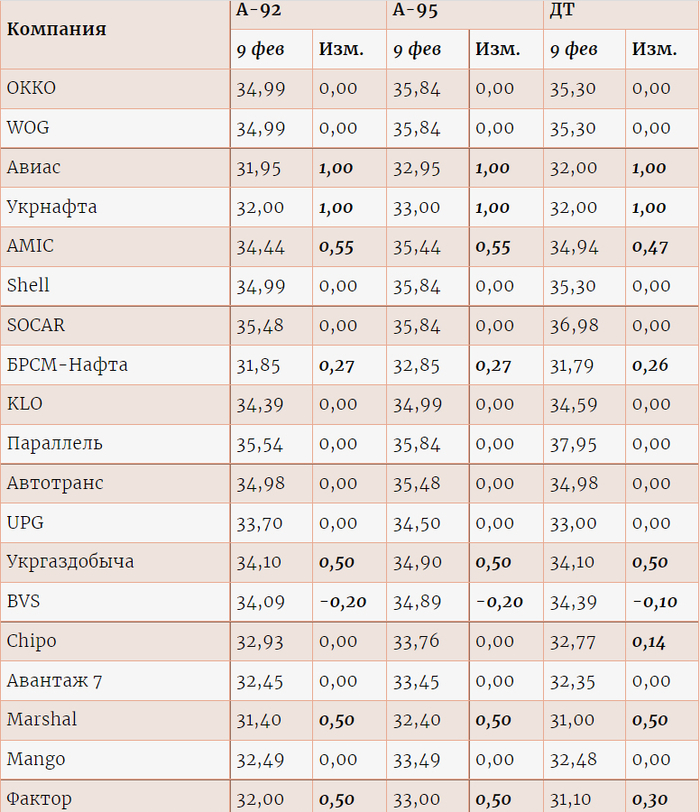Click the SOCAR diesel price 36,98
The width and height of the screenshot is (700, 812).
click(572, 325)
